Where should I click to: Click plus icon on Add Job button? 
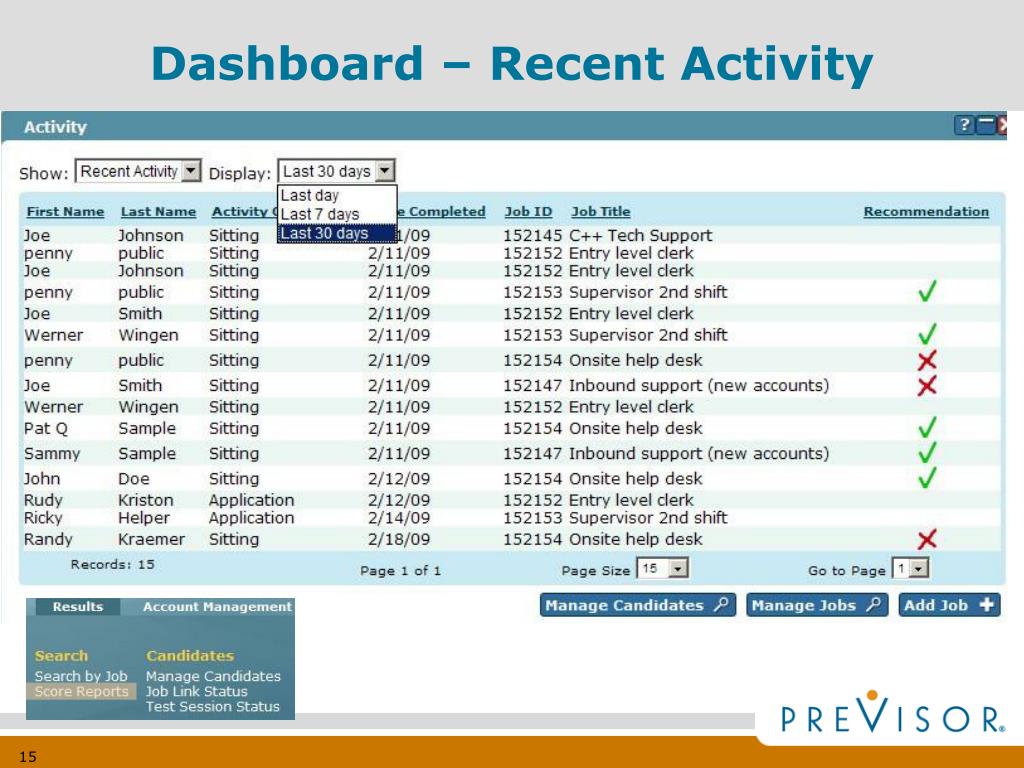[x=987, y=605]
